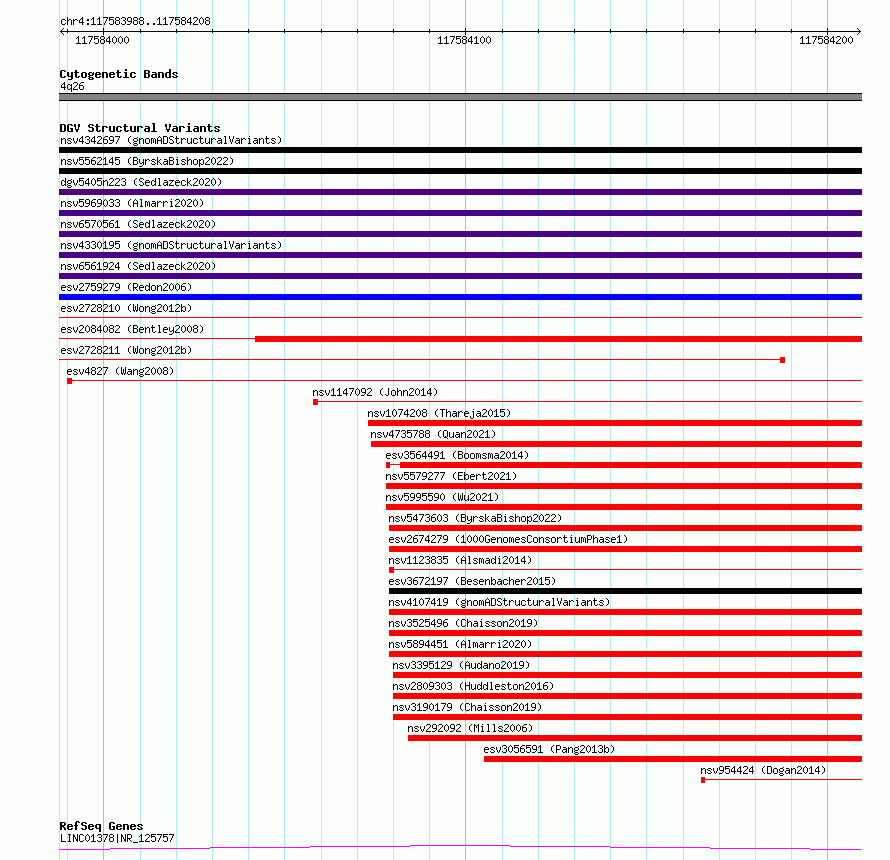Click the thick red esv2084082 bar
Screen dimensions: 890x860
coord(559,339)
